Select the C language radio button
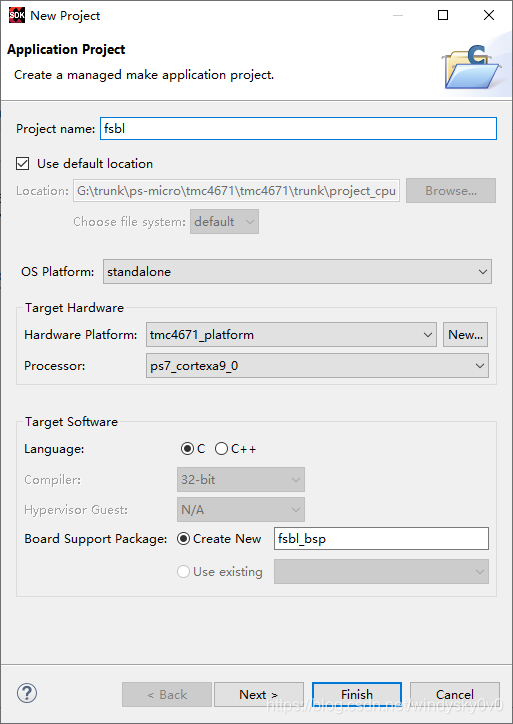 pos(187,449)
